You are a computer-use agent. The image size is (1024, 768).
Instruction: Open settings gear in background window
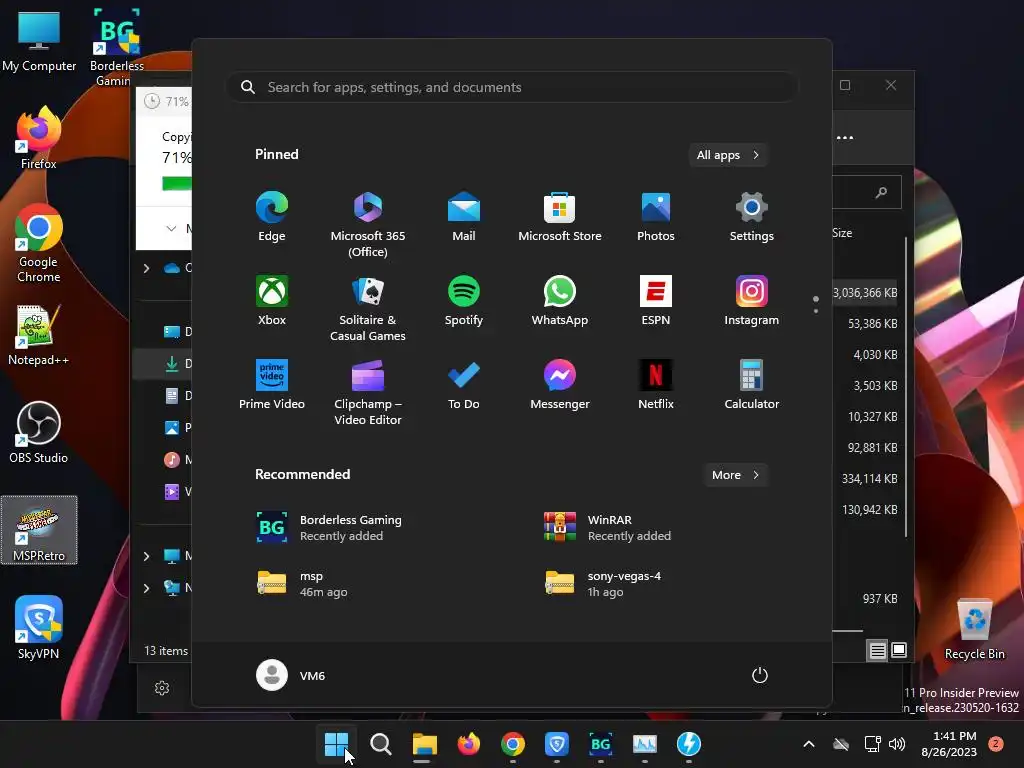tap(162, 688)
